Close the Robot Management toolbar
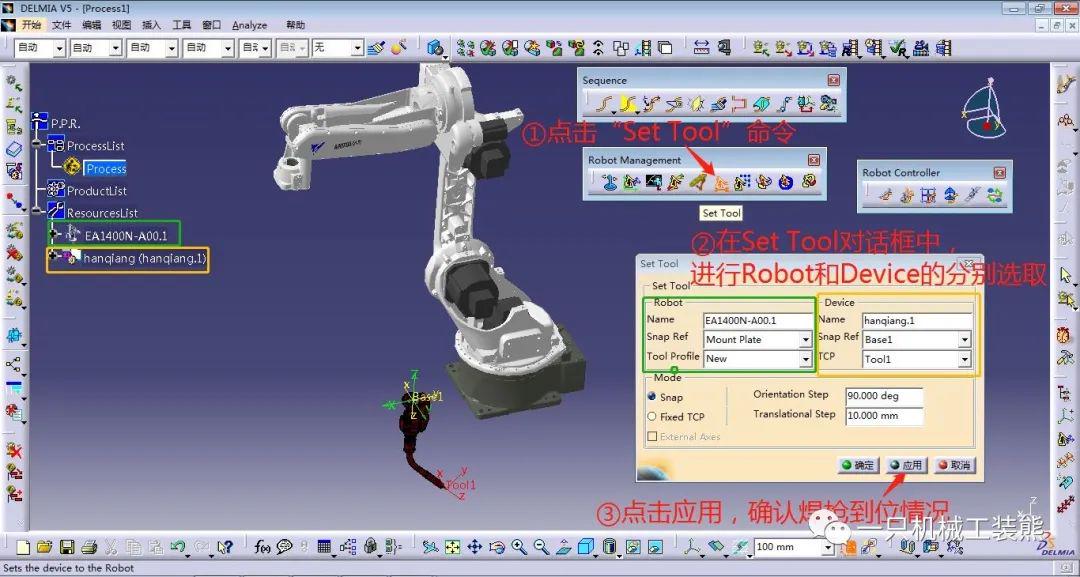Image resolution: width=1080 pixels, height=577 pixels. [813, 160]
